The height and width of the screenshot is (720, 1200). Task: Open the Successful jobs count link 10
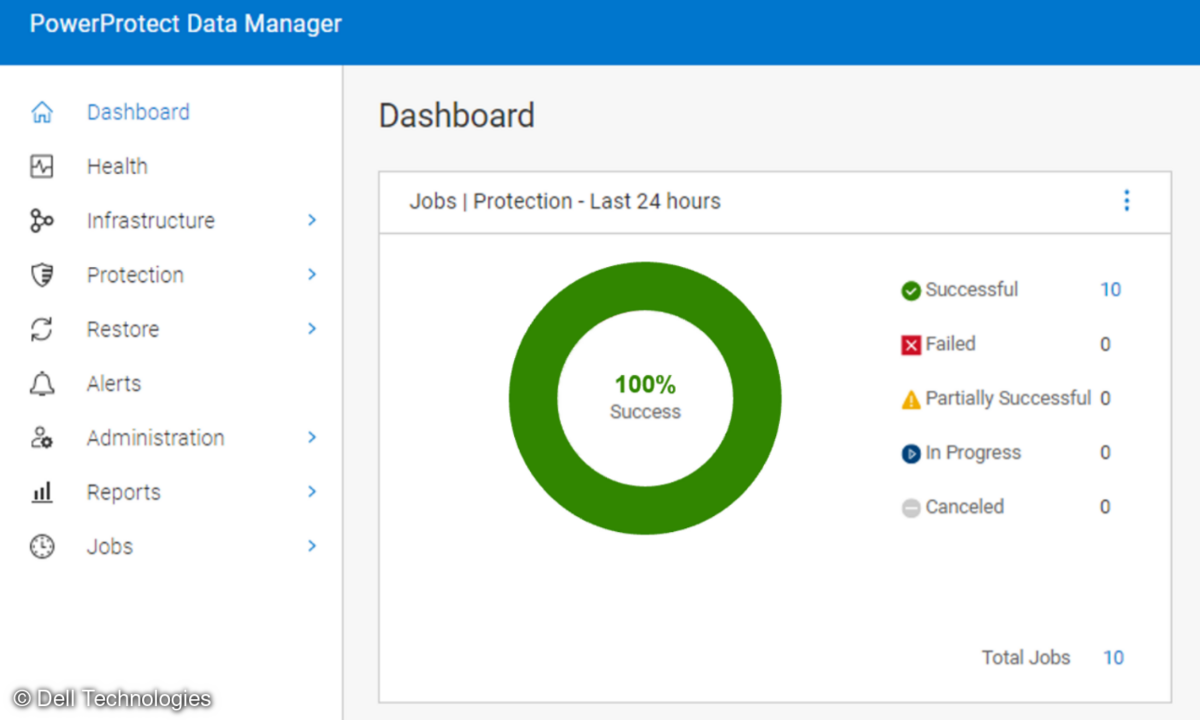pyautogui.click(x=1111, y=290)
